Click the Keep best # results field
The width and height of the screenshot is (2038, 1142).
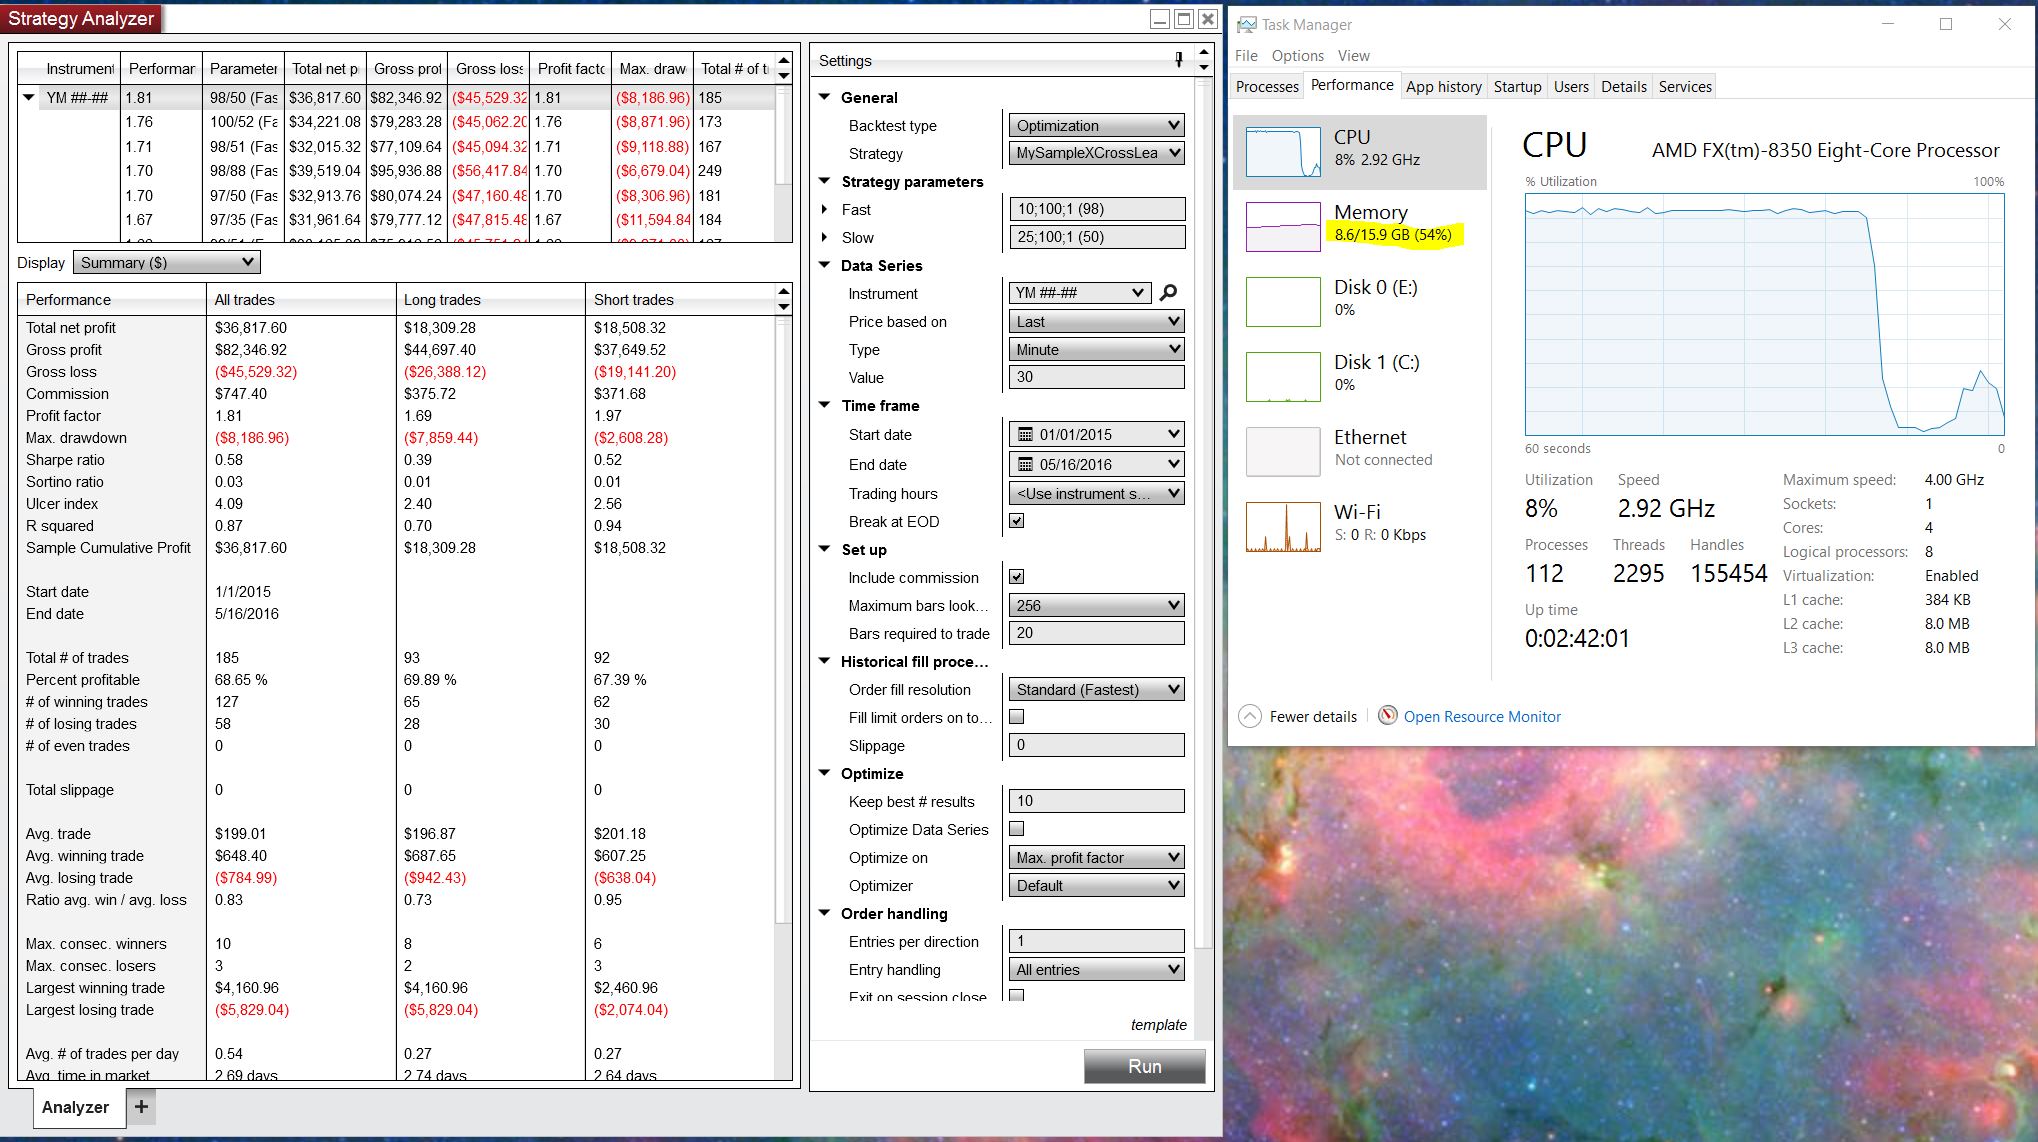1096,801
